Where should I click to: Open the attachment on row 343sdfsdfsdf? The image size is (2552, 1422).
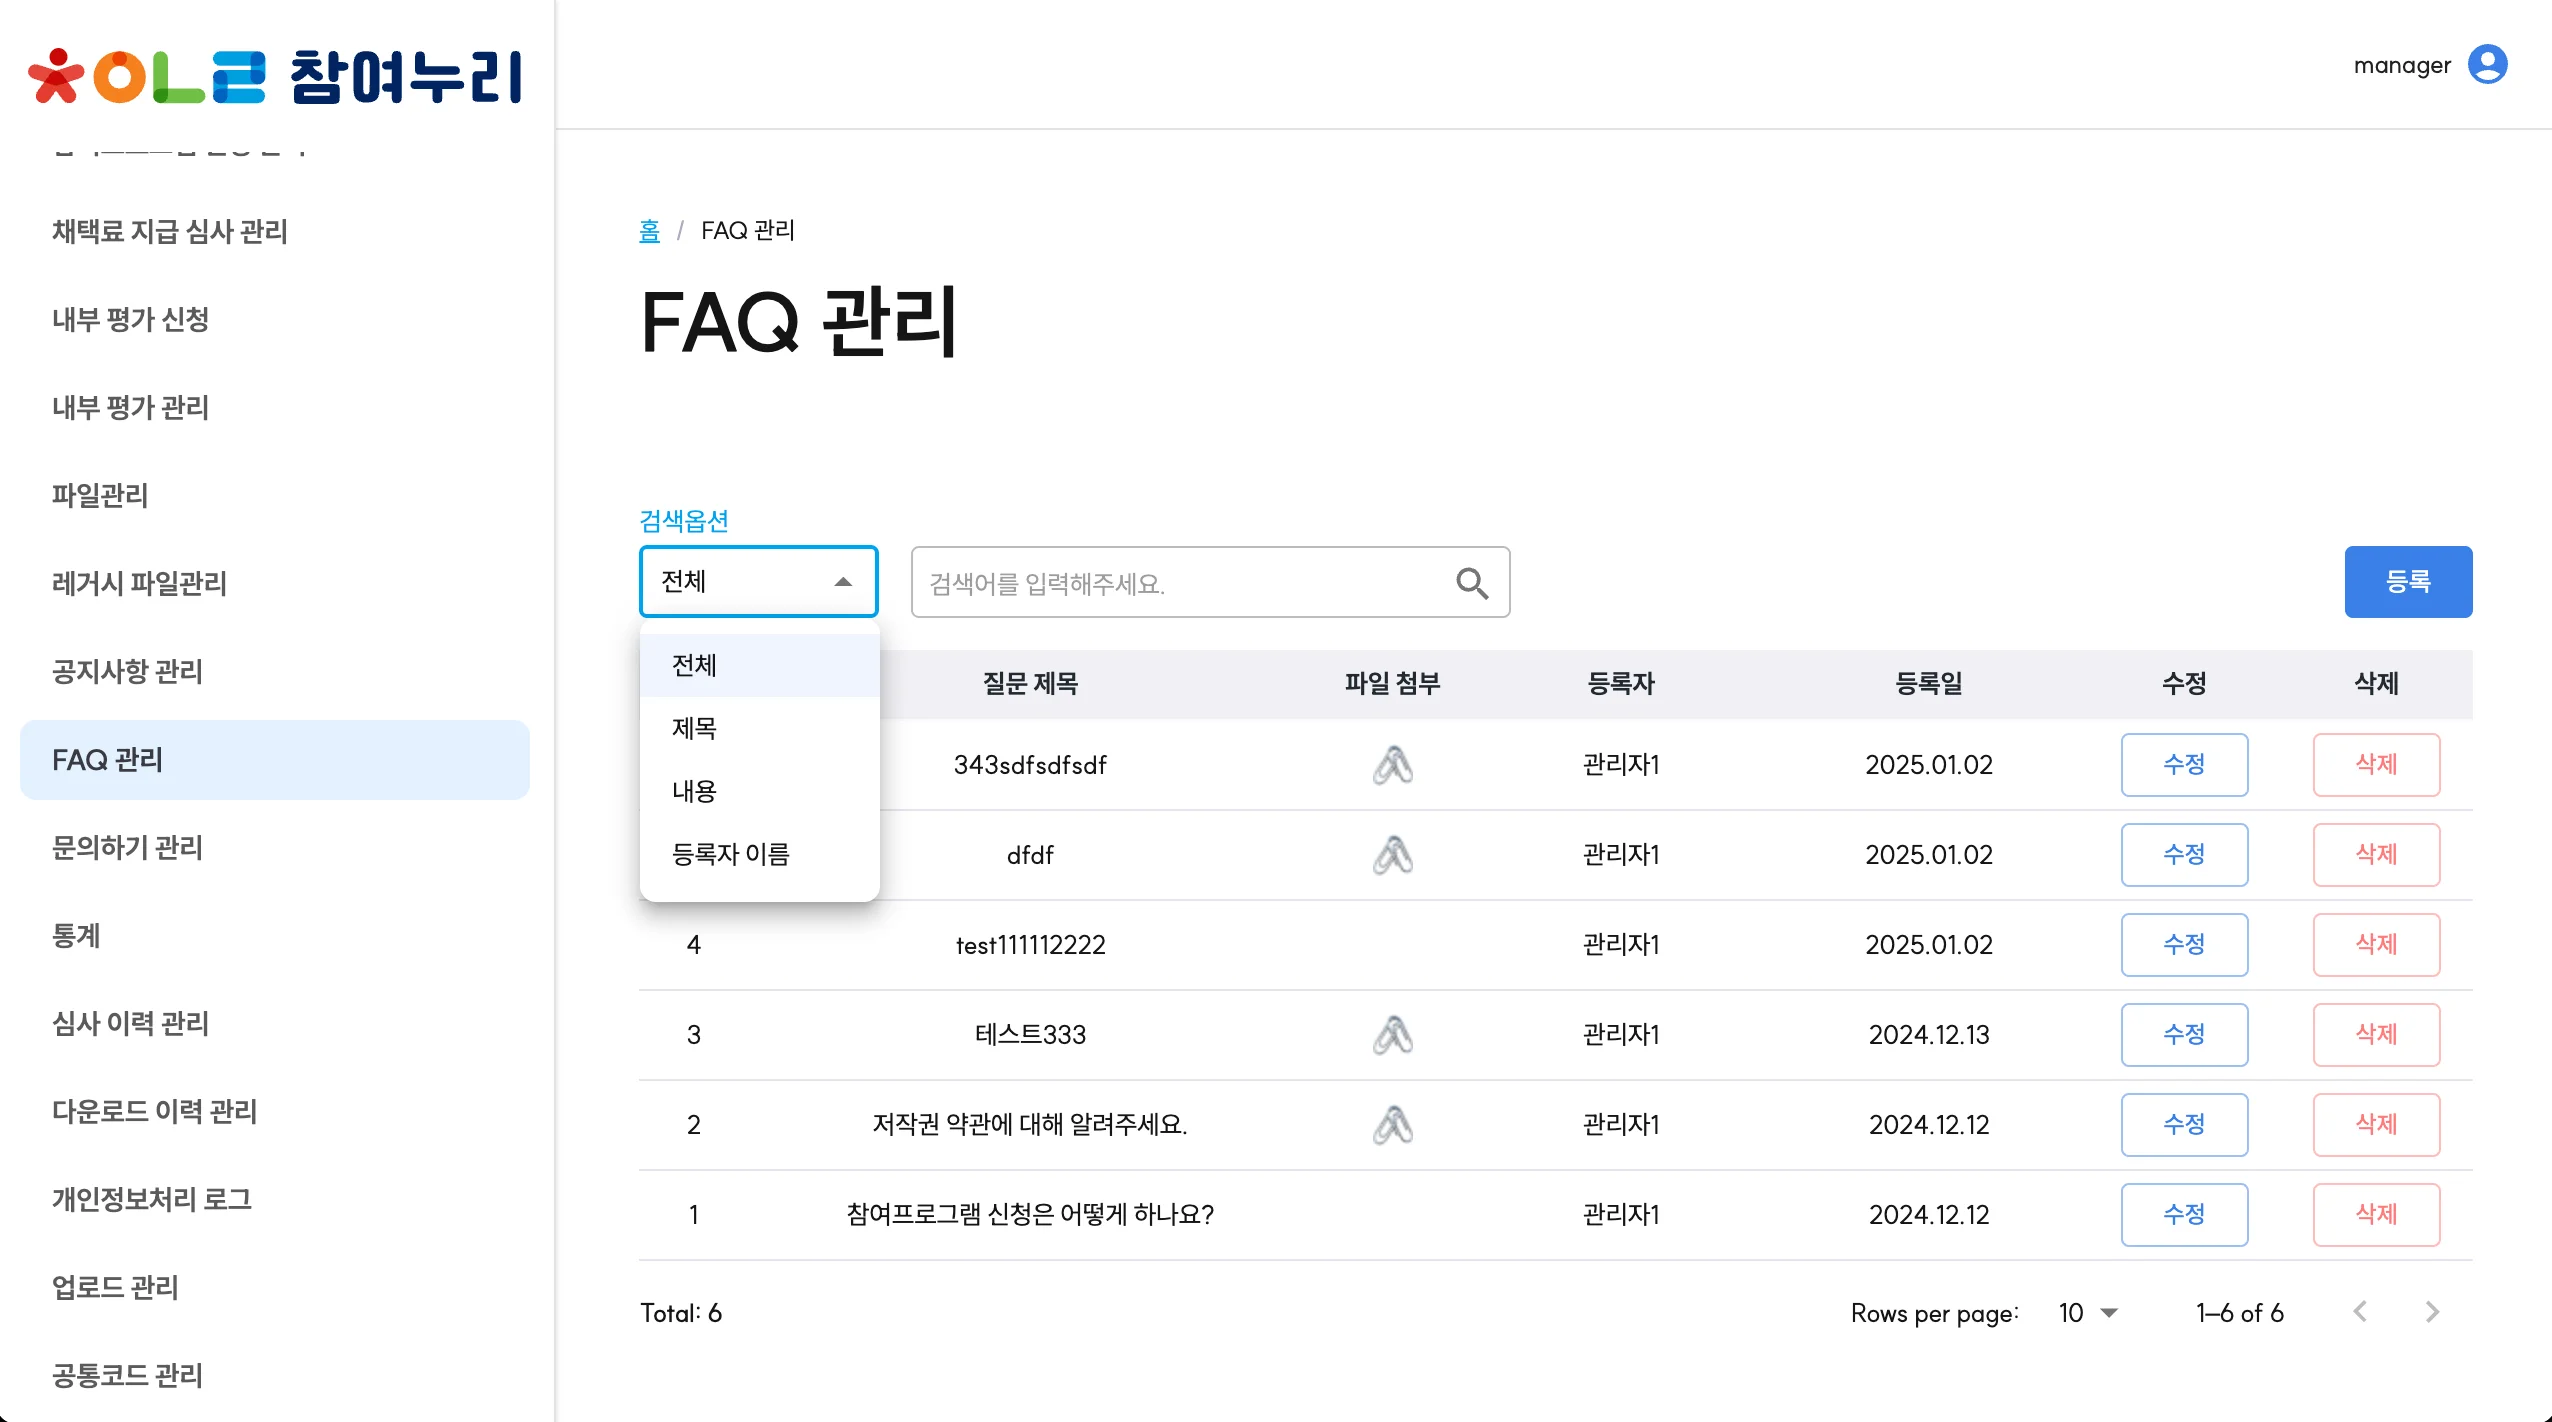pyautogui.click(x=1394, y=765)
